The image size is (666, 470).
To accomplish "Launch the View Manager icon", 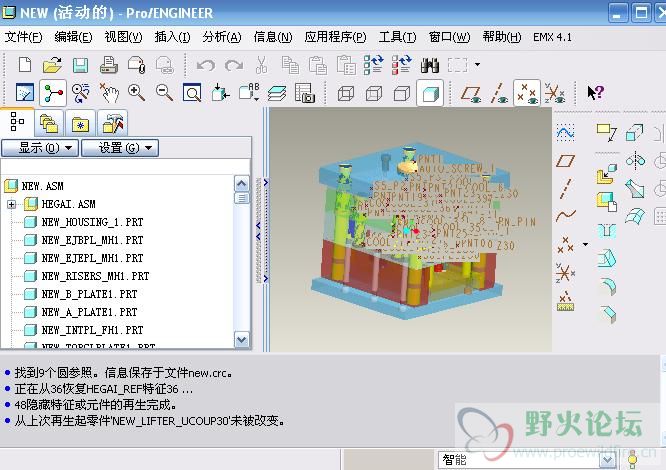I will coord(305,93).
